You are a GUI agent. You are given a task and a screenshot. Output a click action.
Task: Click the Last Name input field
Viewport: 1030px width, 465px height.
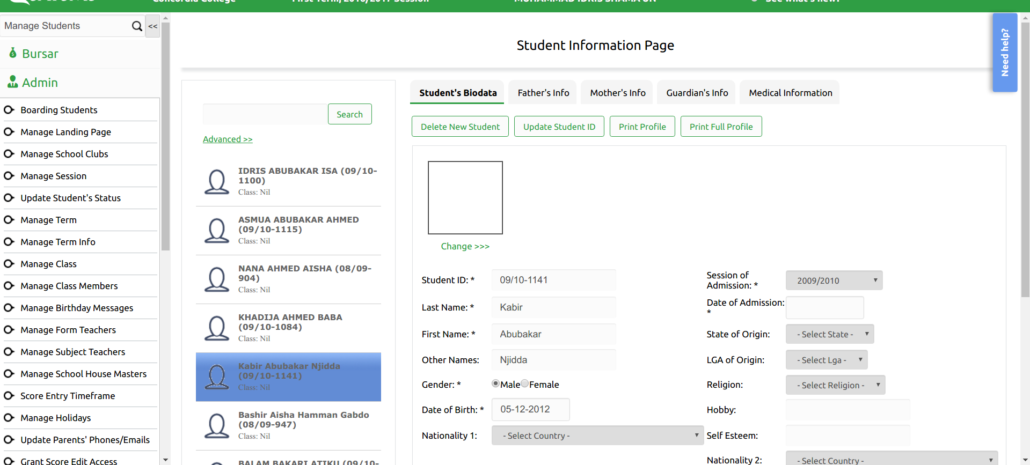click(x=554, y=307)
